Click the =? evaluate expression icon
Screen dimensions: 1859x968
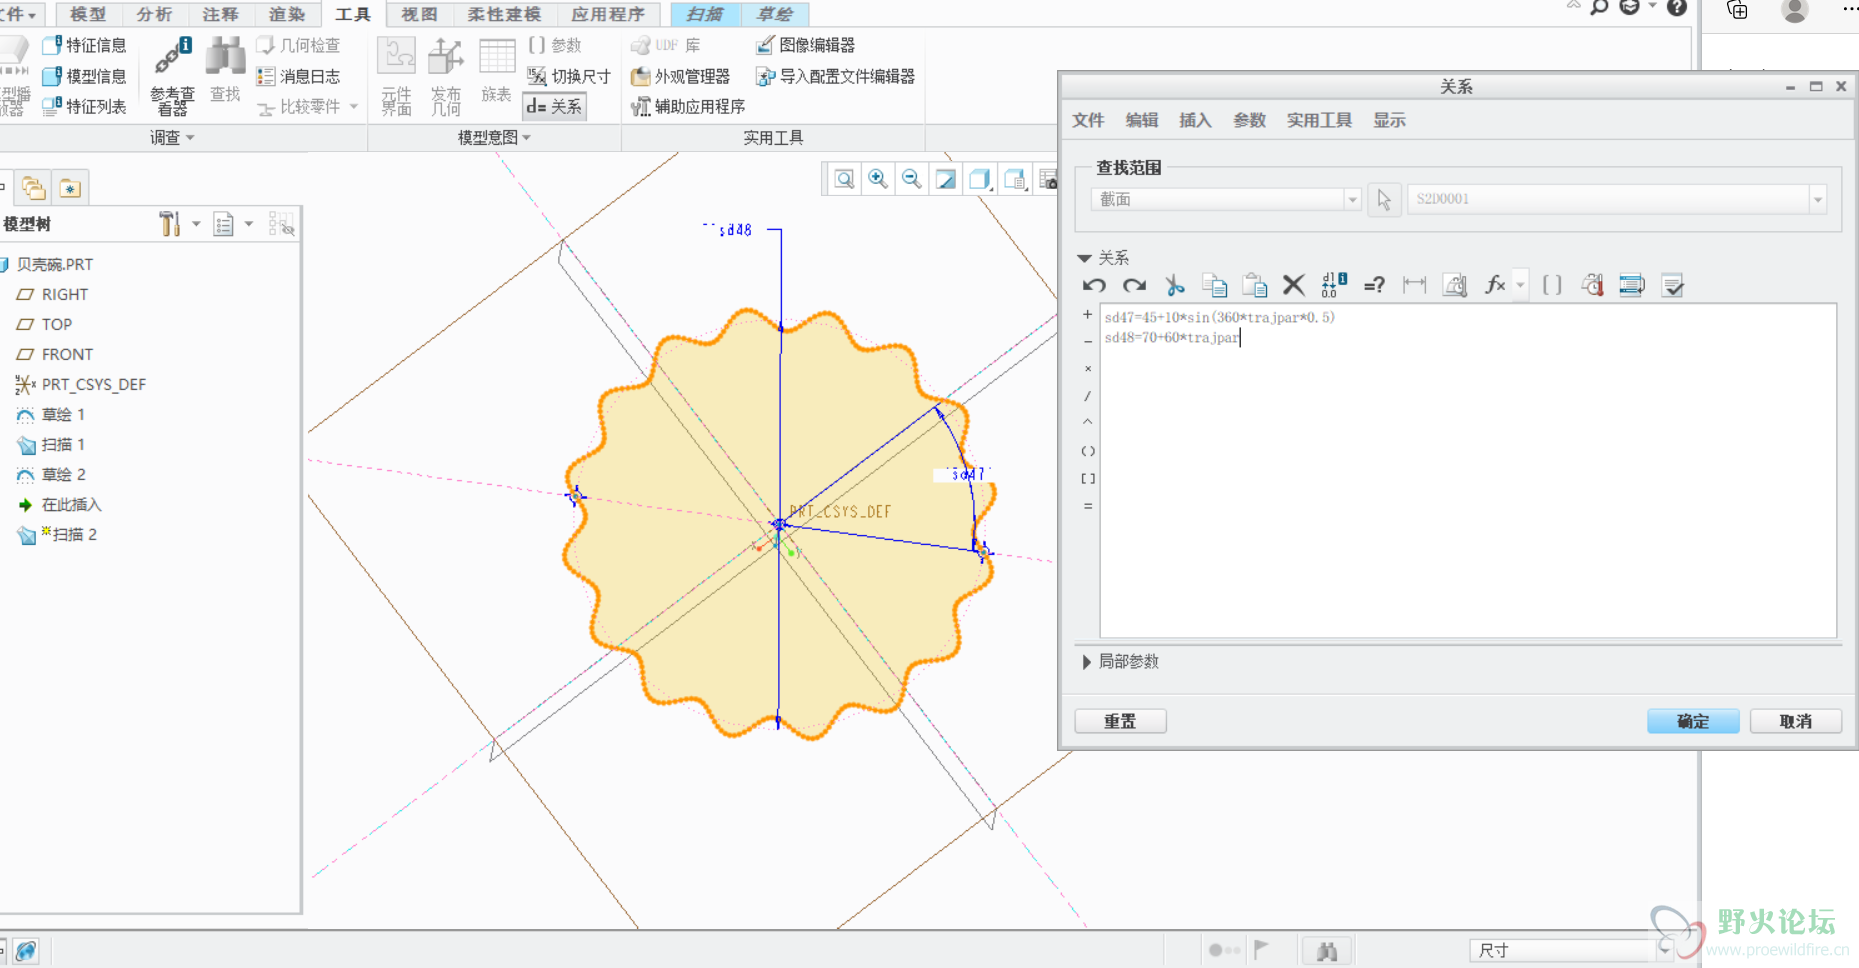click(1374, 286)
